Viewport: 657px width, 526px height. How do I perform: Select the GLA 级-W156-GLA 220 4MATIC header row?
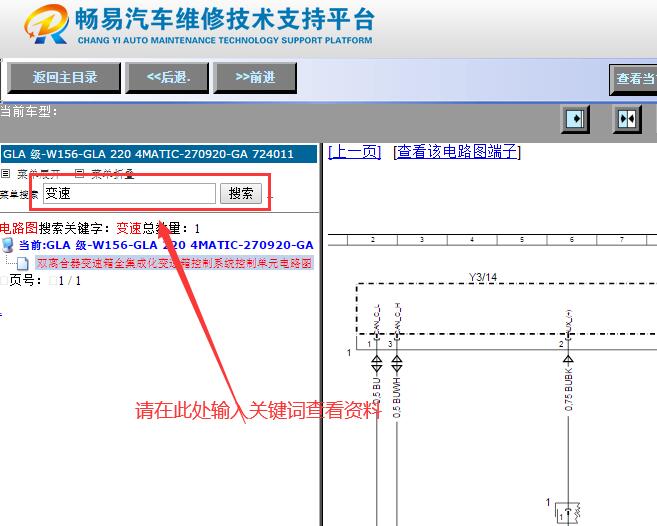[159, 154]
